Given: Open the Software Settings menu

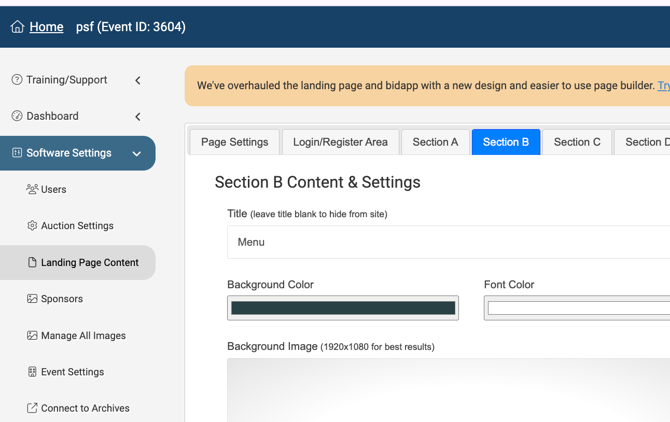Looking at the screenshot, I should [77, 153].
